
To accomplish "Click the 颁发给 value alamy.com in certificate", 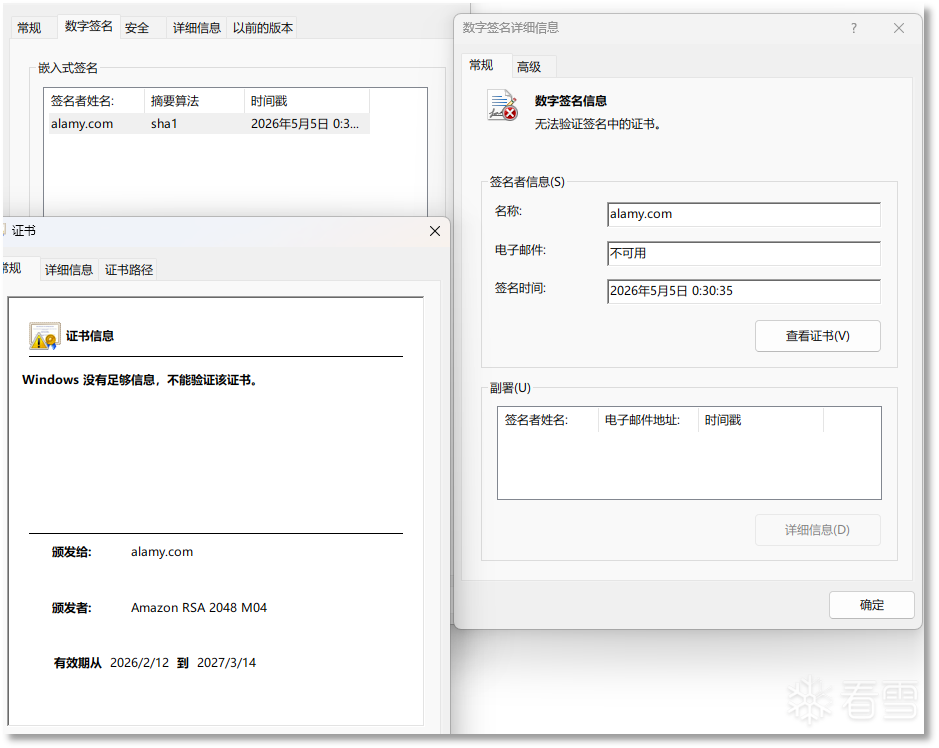I will (x=162, y=552).
